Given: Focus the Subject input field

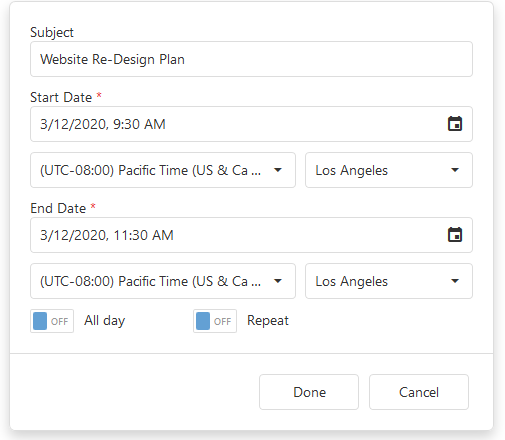Looking at the screenshot, I should click(x=251, y=59).
